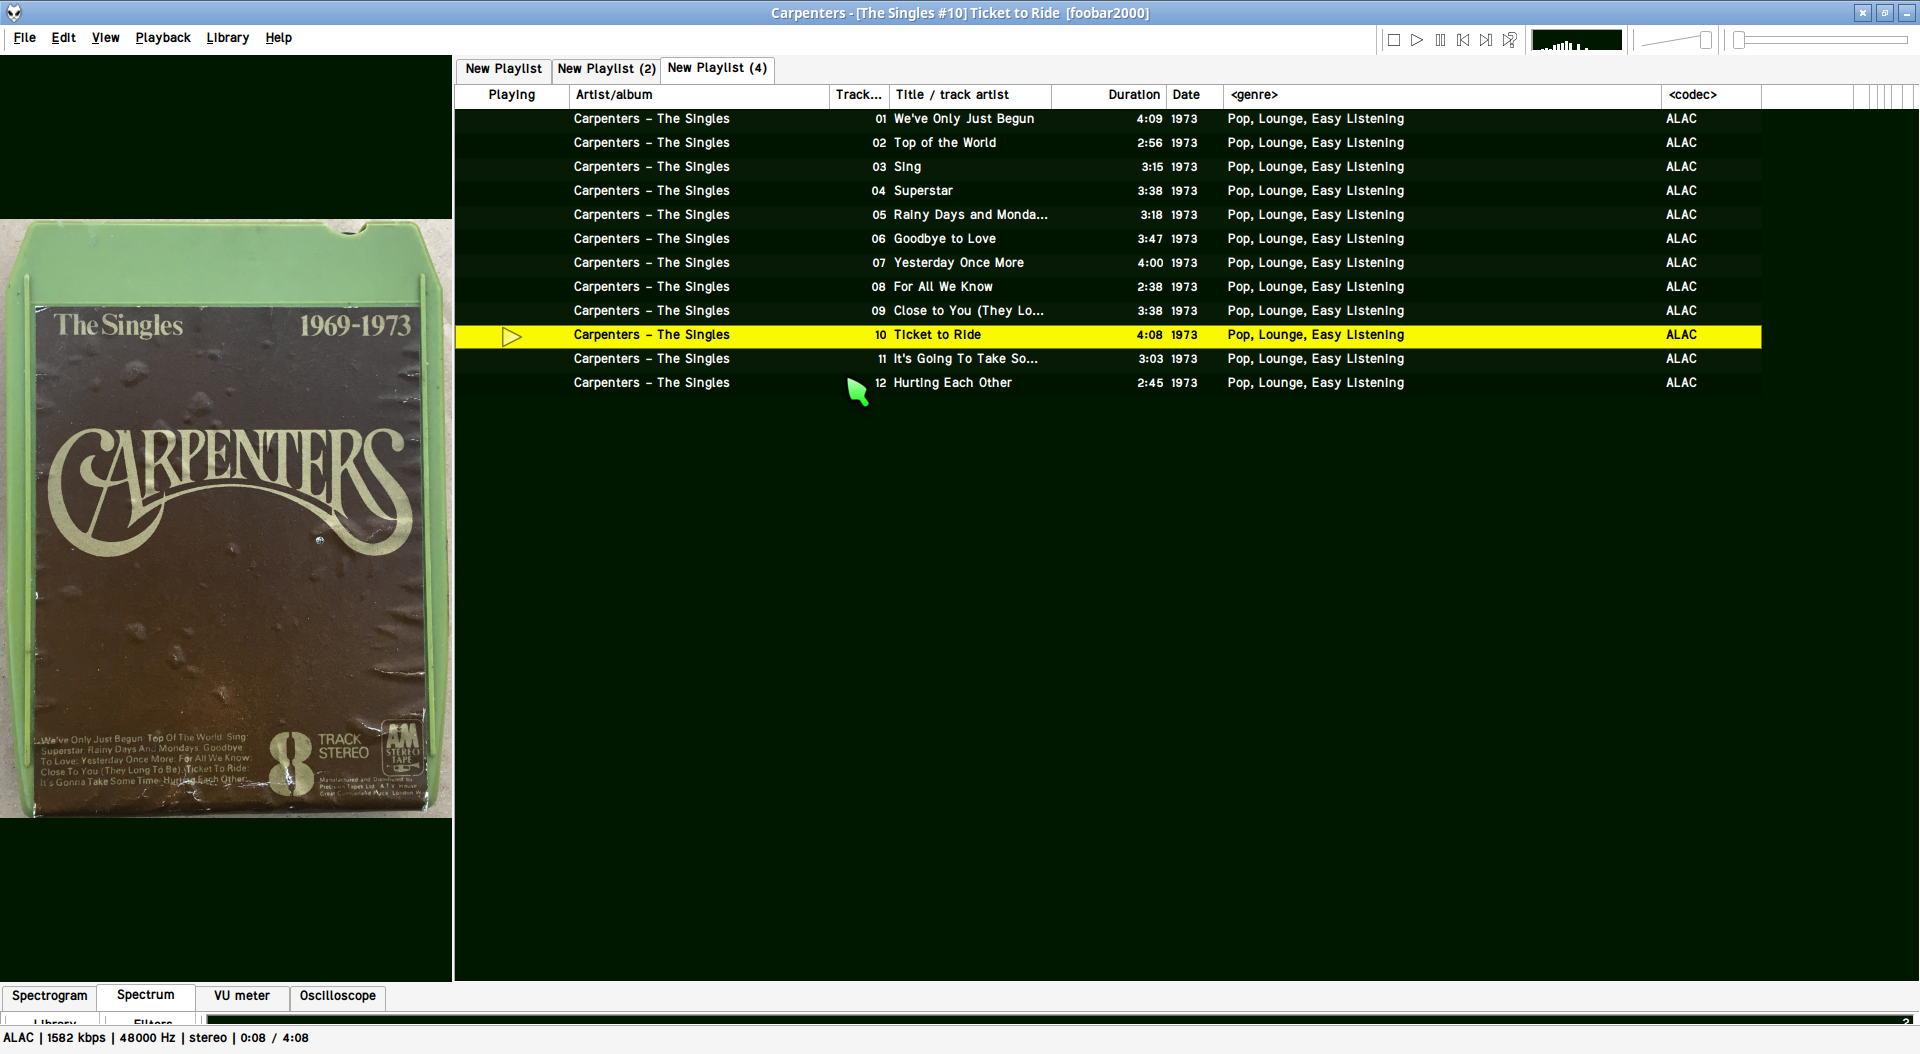
Task: Click ALAC codec cell for Superstar row
Action: click(x=1681, y=191)
